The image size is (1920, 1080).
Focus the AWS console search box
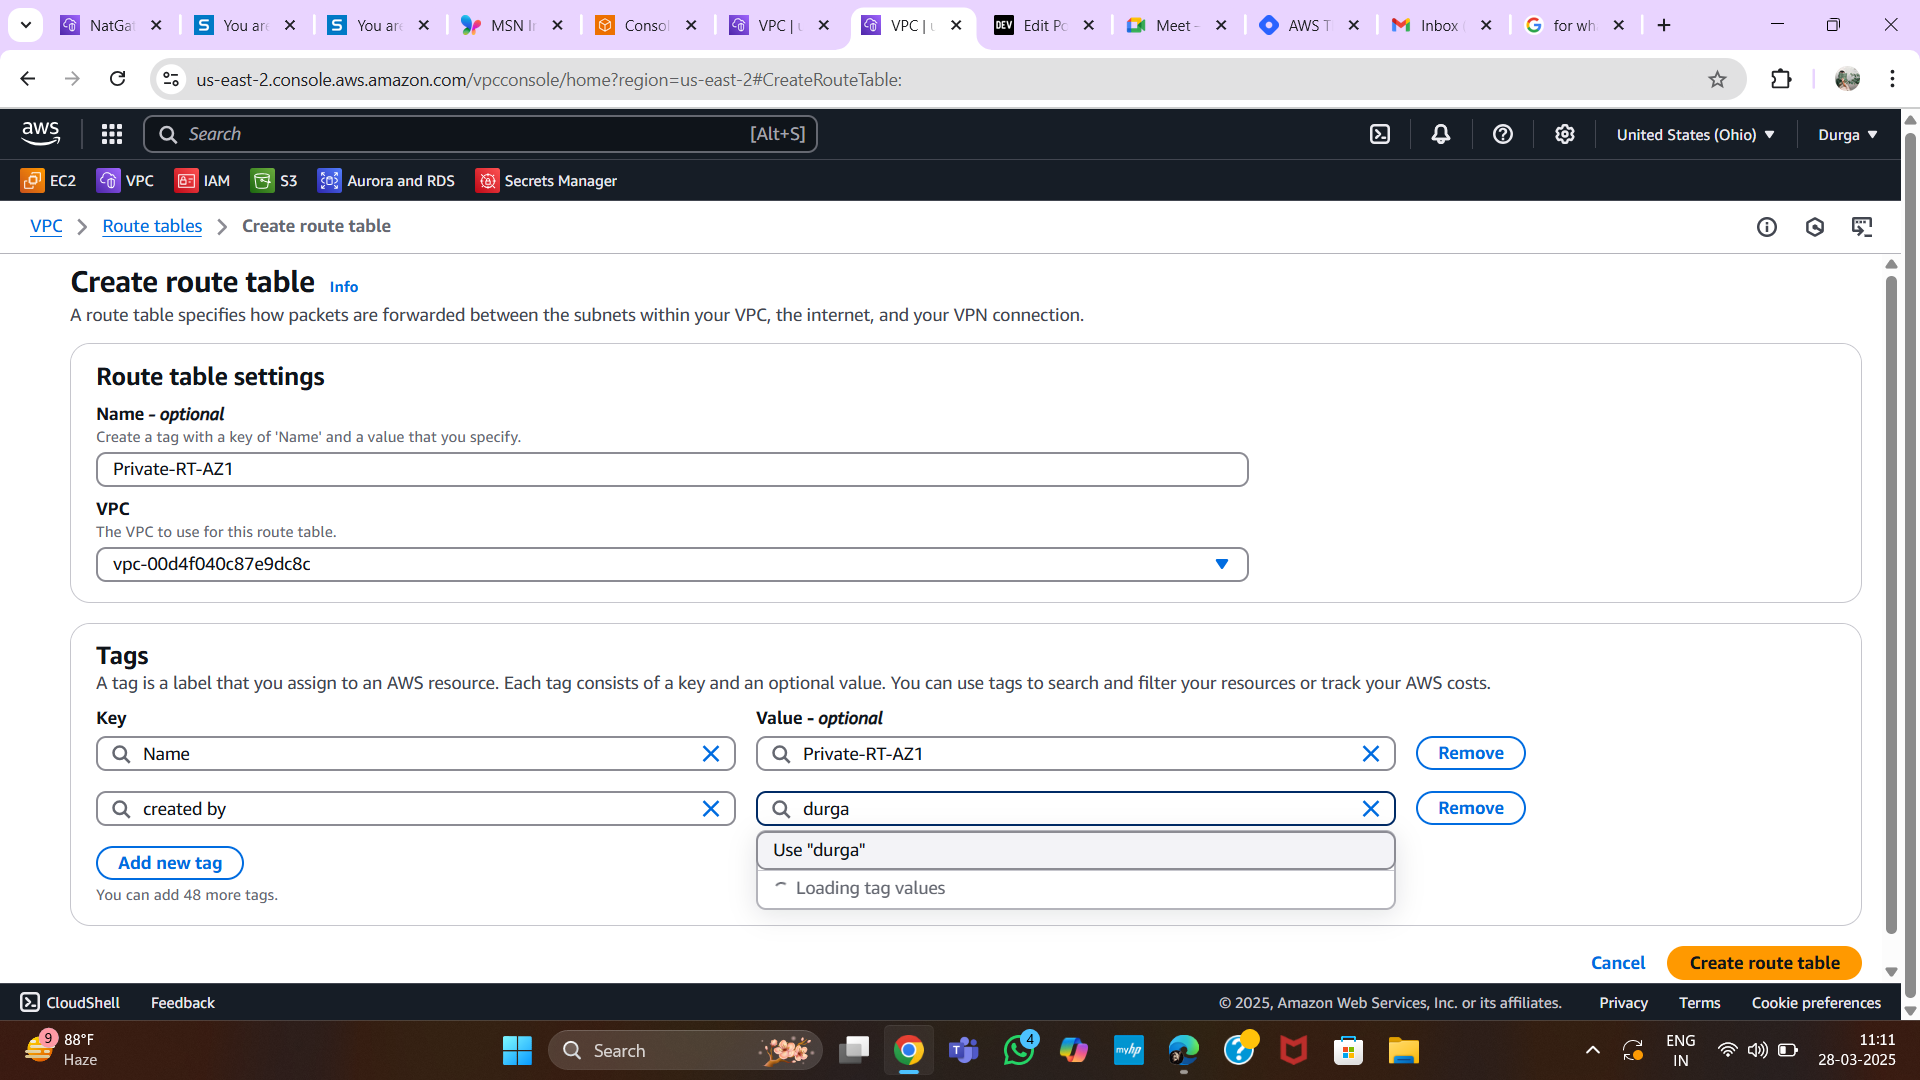[480, 134]
